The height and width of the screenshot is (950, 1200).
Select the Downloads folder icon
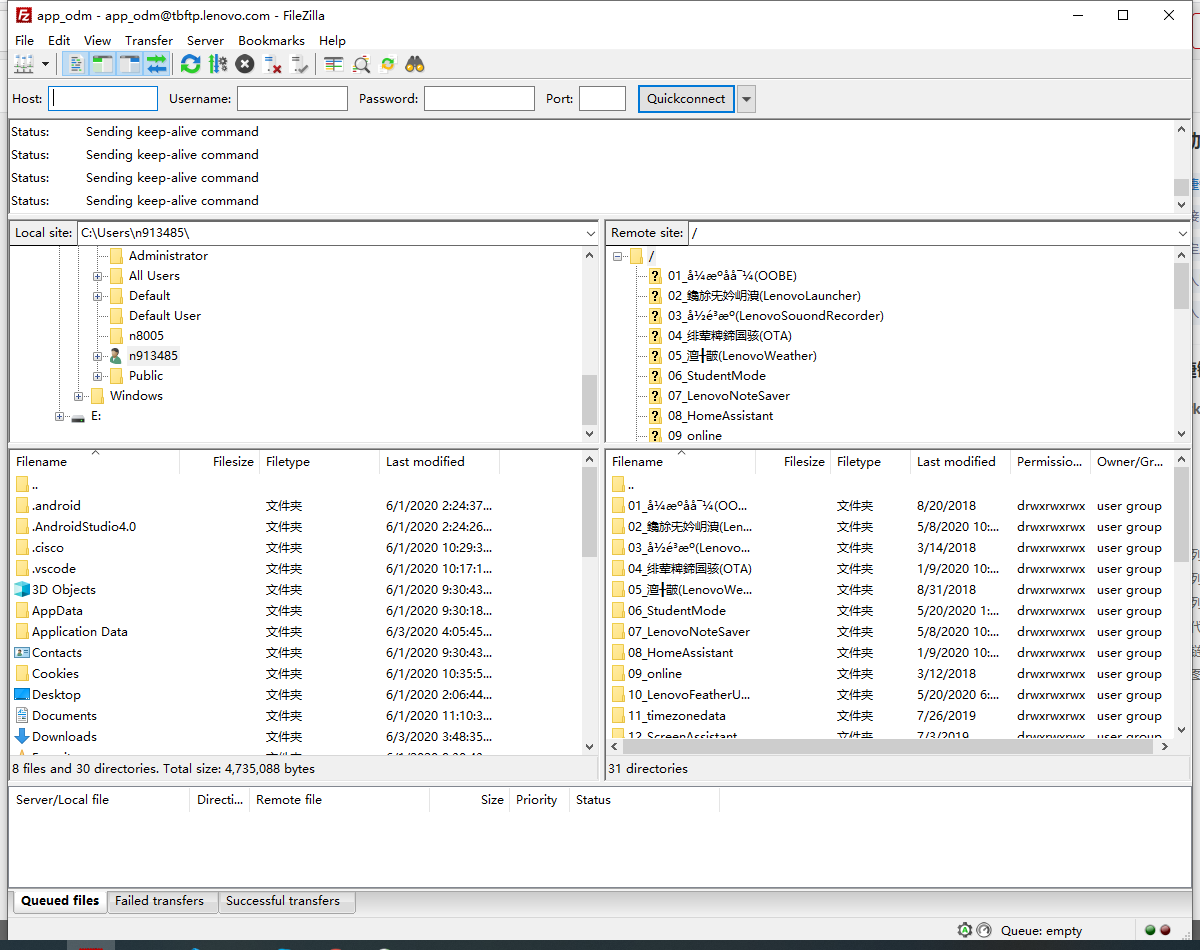click(x=22, y=737)
